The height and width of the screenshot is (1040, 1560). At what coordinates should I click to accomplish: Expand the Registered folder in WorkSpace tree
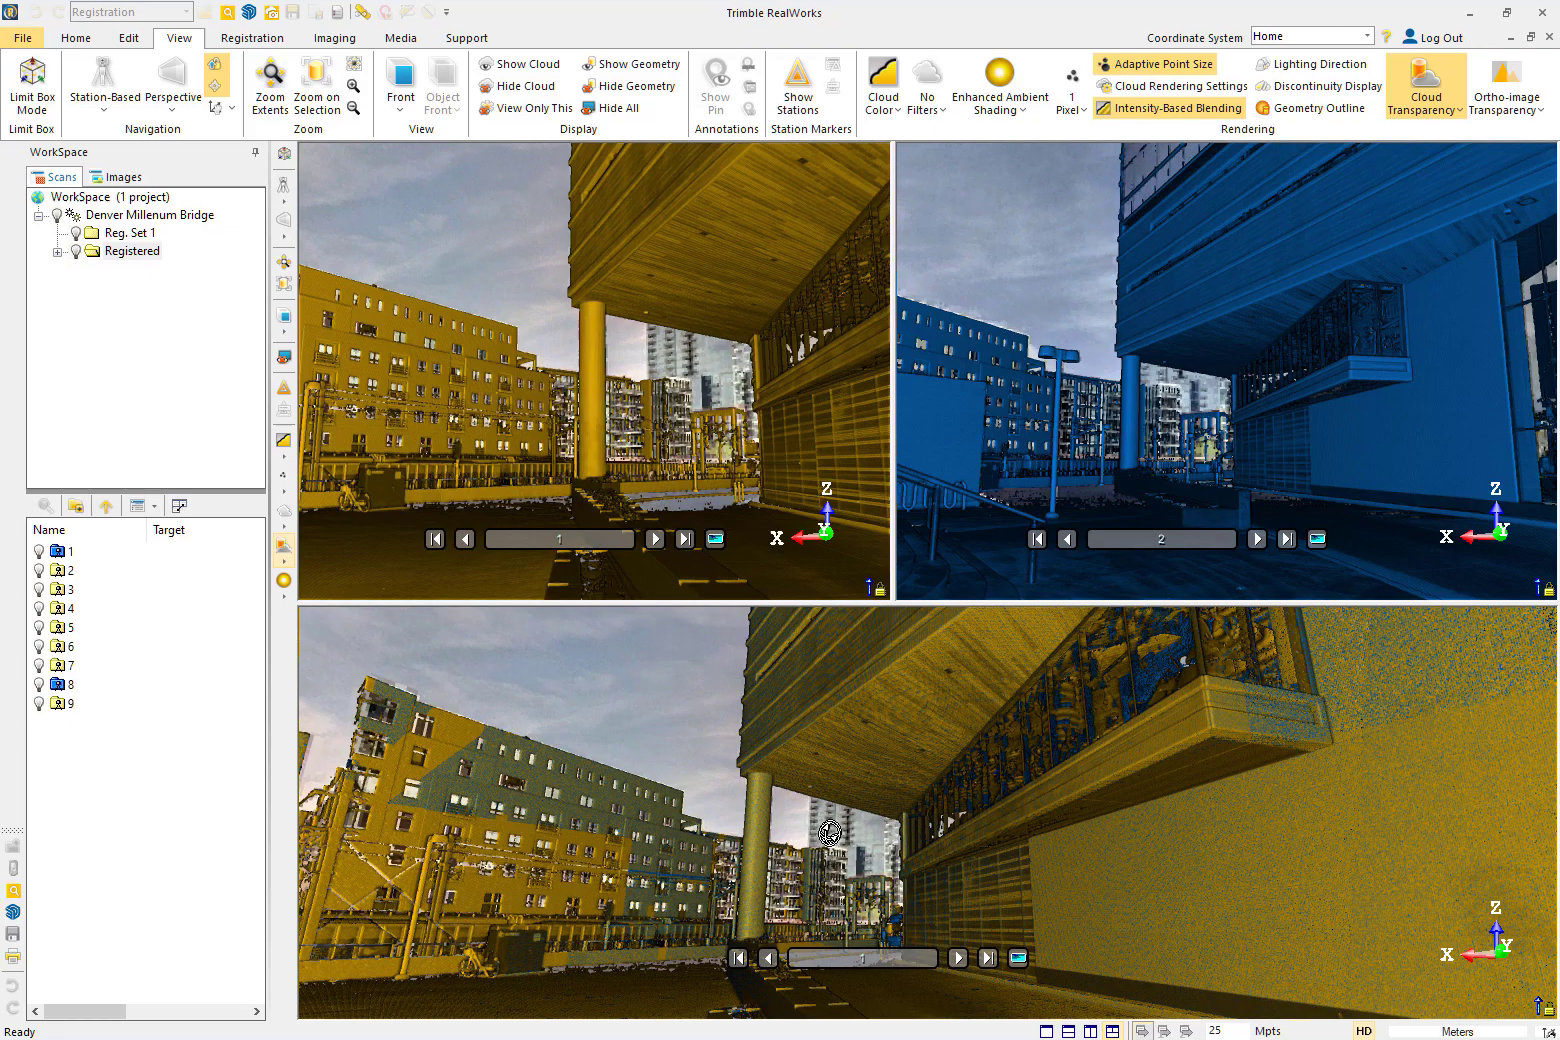click(x=57, y=251)
